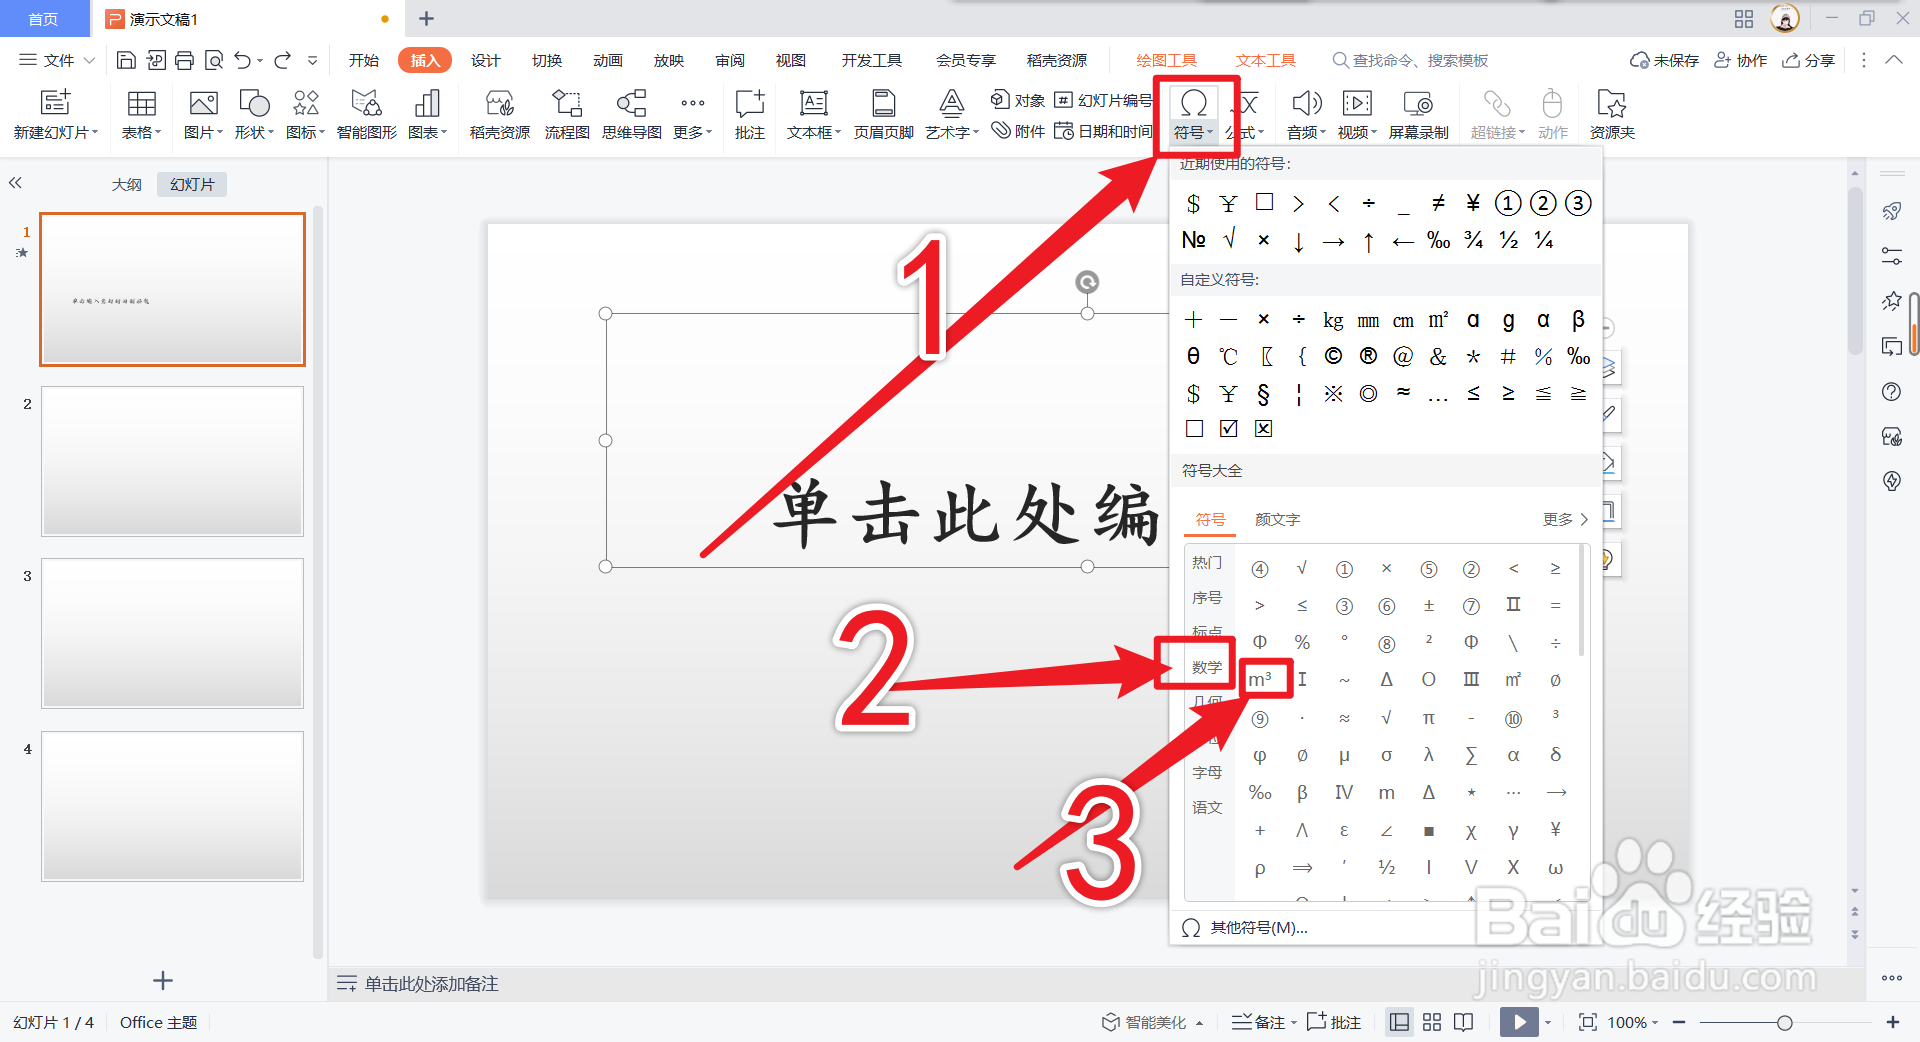
Task: Select slide 4 thumbnail
Action: click(x=172, y=806)
